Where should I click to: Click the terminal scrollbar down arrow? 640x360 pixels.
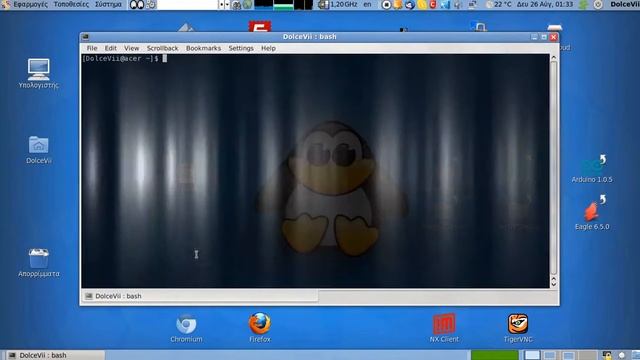pyautogui.click(x=553, y=284)
